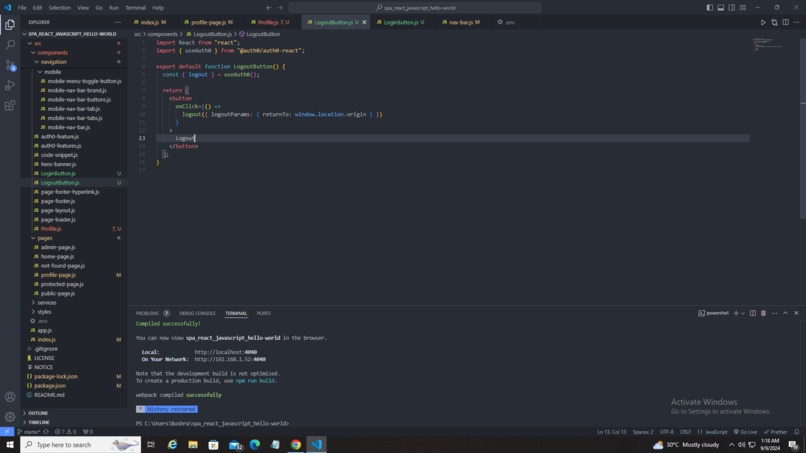Image resolution: width=806 pixels, height=453 pixels.
Task: Open the Terminal menu
Action: 135,8
